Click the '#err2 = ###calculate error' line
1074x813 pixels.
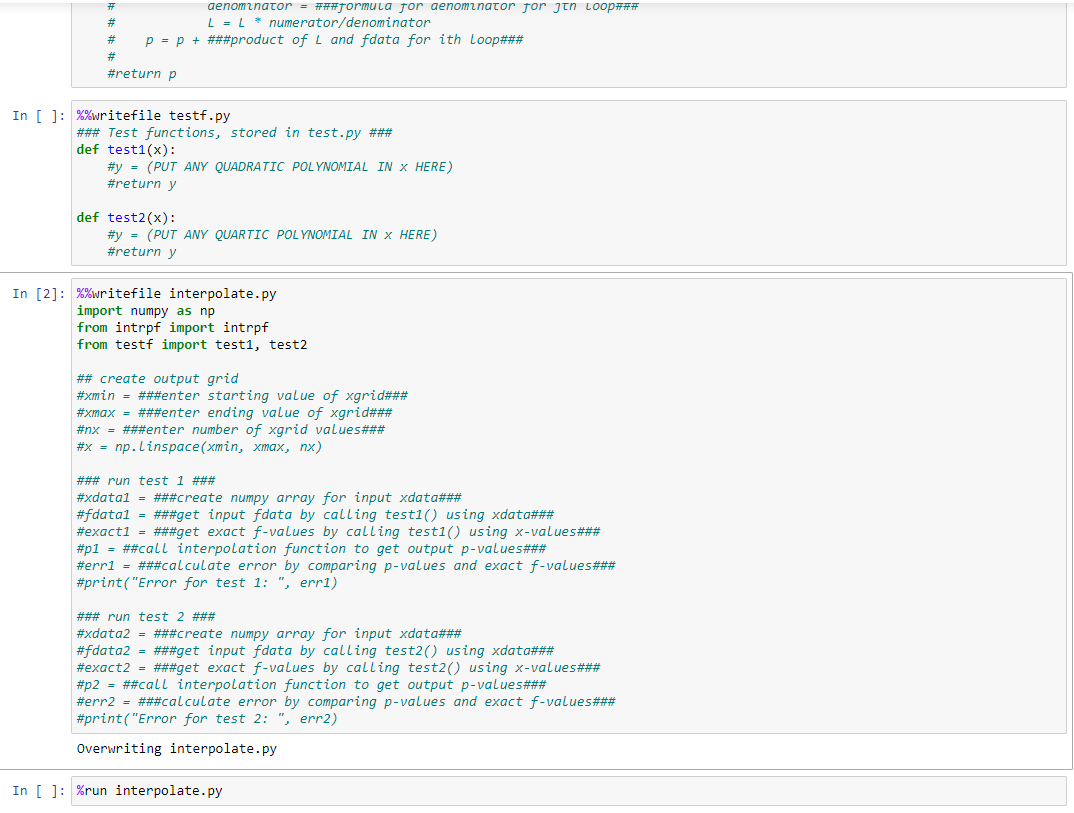[346, 702]
